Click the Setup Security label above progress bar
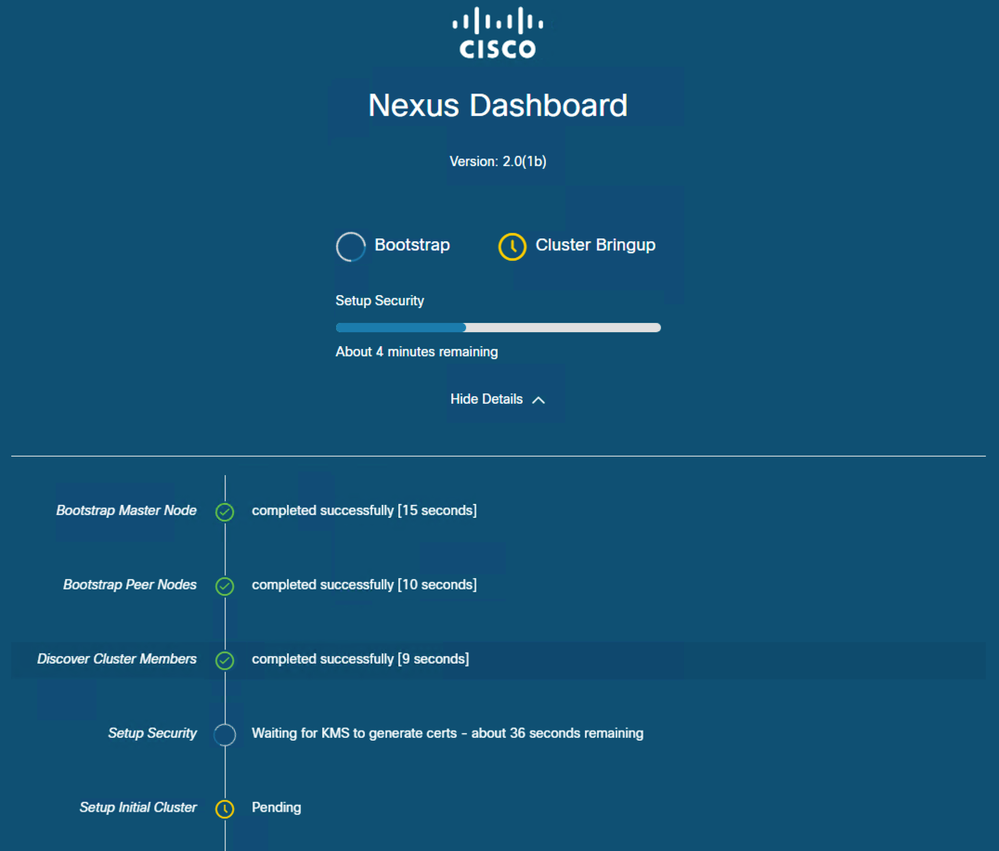The image size is (999, 851). point(380,301)
